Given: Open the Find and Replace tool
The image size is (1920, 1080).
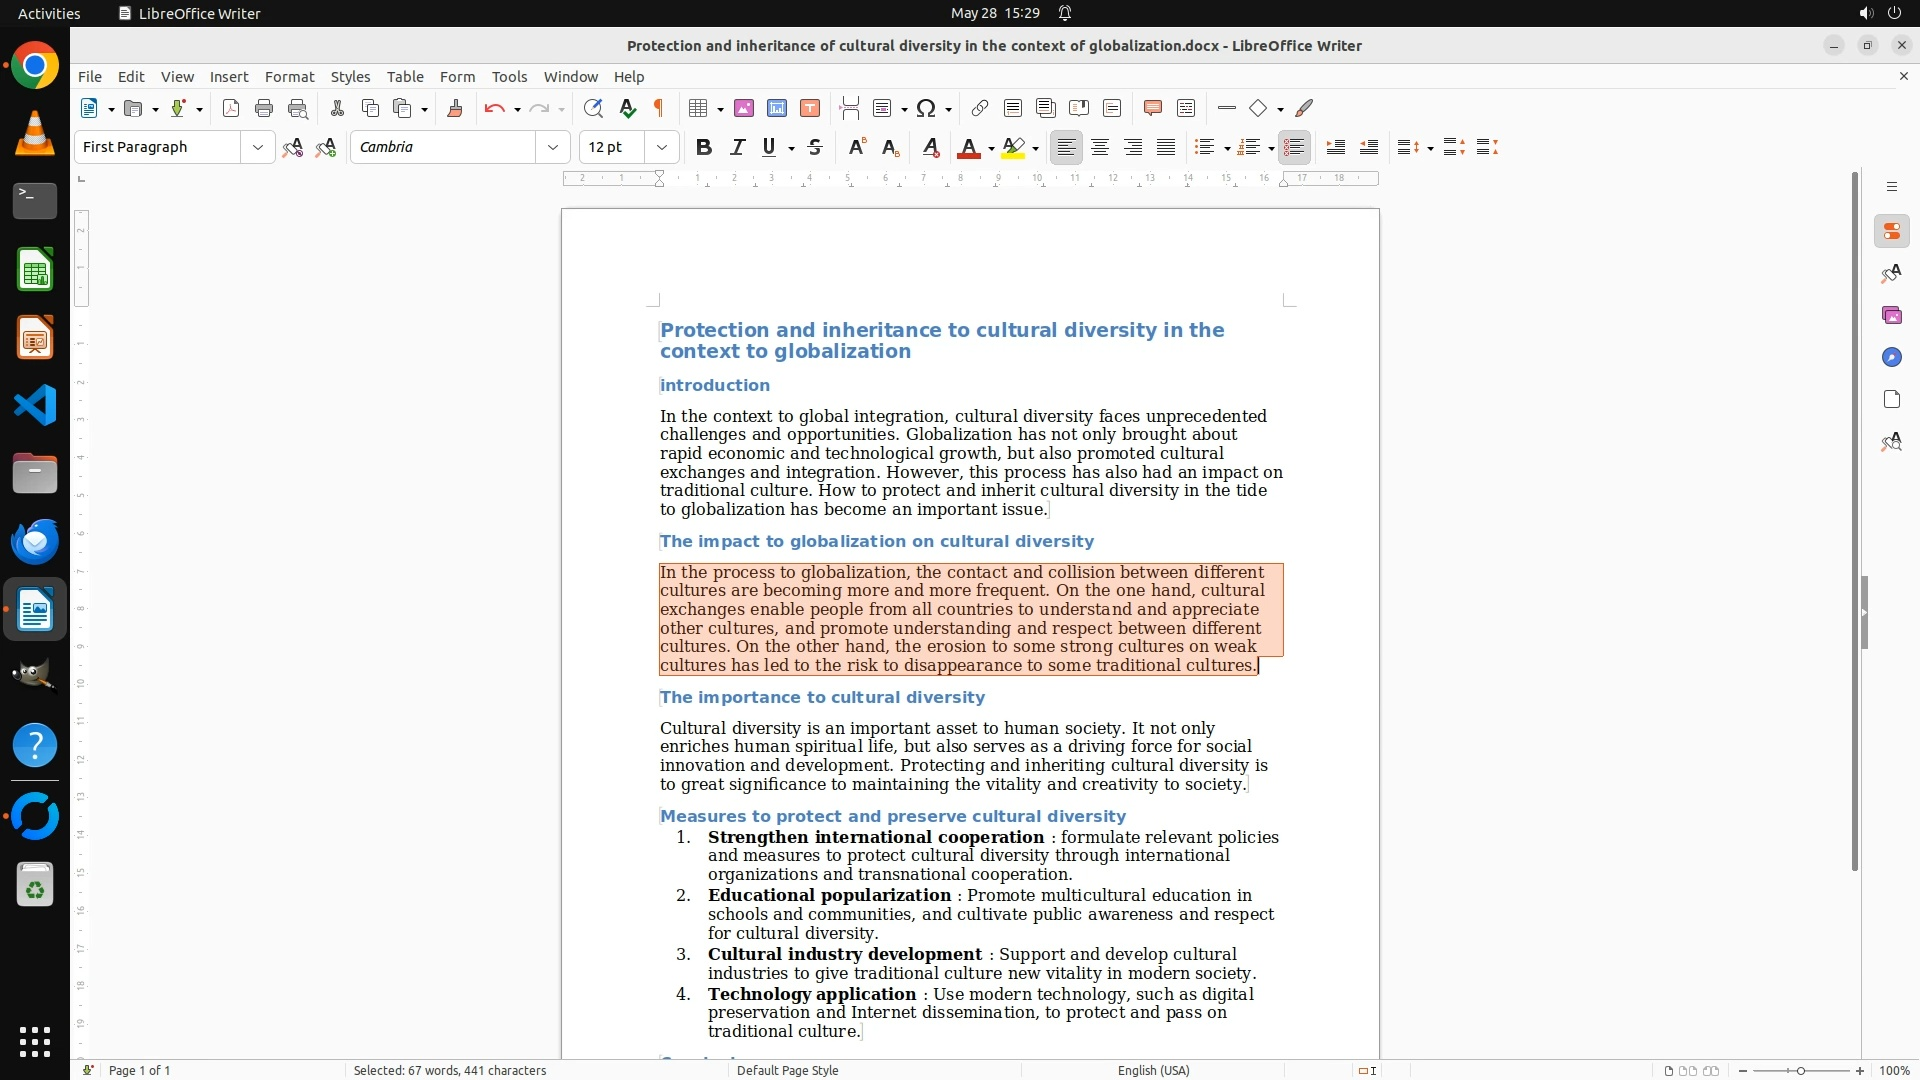Looking at the screenshot, I should pos(593,108).
